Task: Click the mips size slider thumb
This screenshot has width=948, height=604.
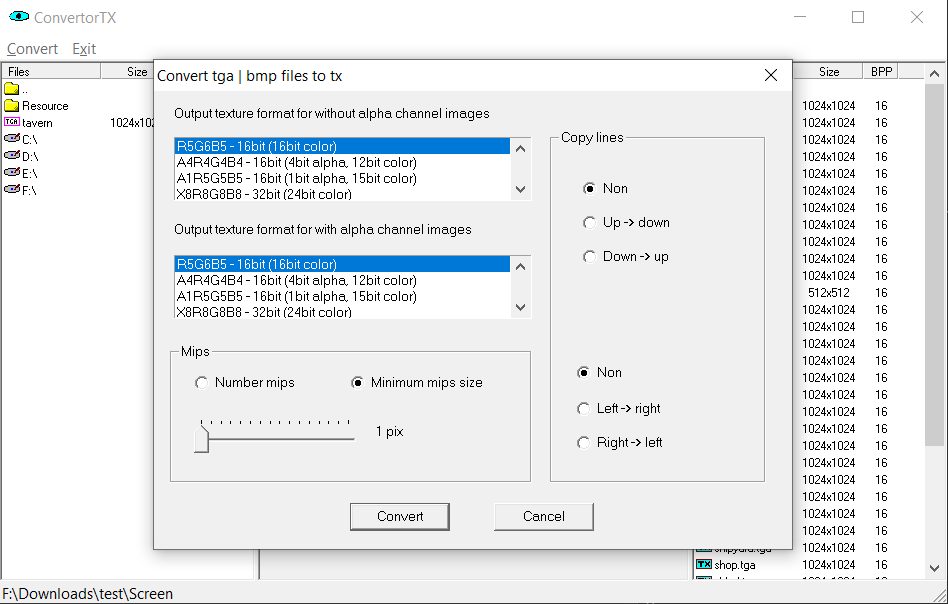Action: [201, 437]
